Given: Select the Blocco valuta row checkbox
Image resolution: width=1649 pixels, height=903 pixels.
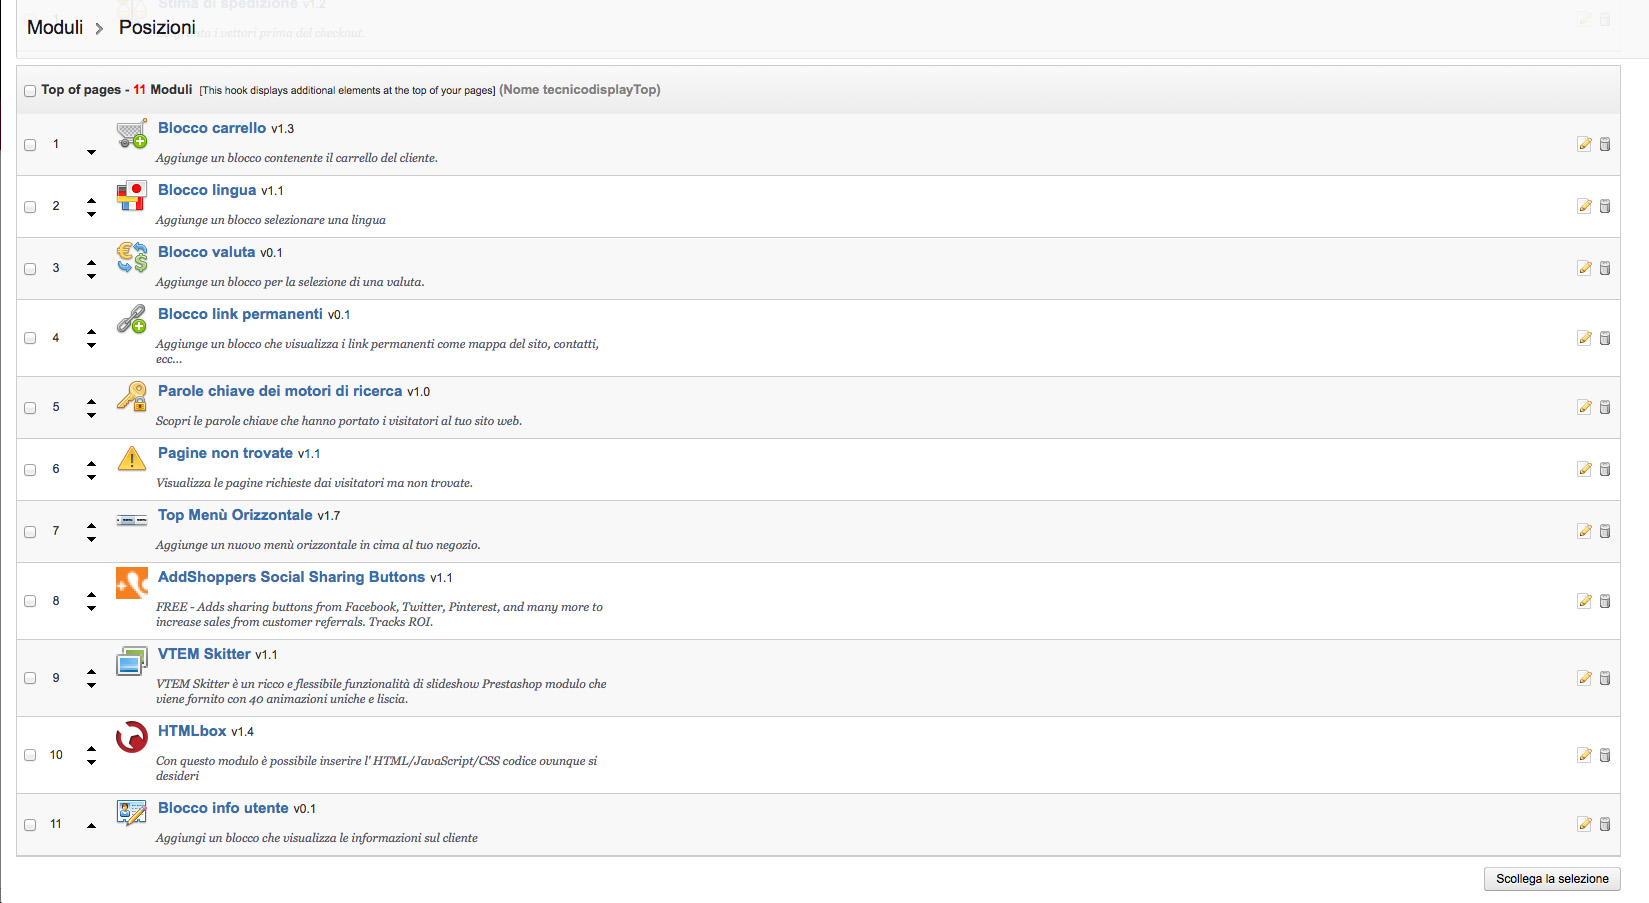Looking at the screenshot, I should pos(30,269).
